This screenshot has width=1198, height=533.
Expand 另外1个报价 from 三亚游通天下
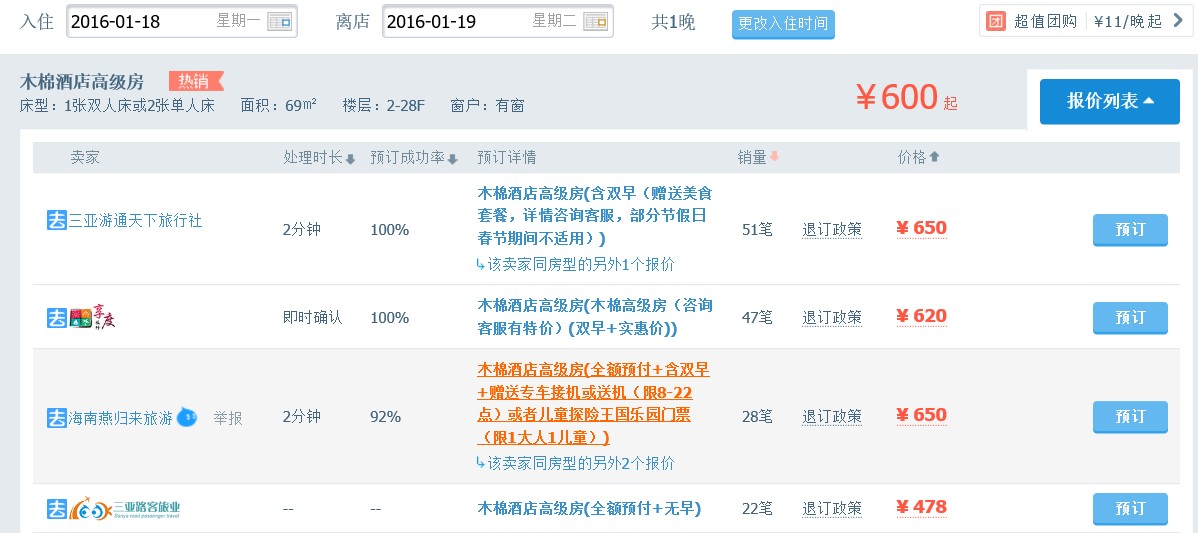click(x=576, y=265)
